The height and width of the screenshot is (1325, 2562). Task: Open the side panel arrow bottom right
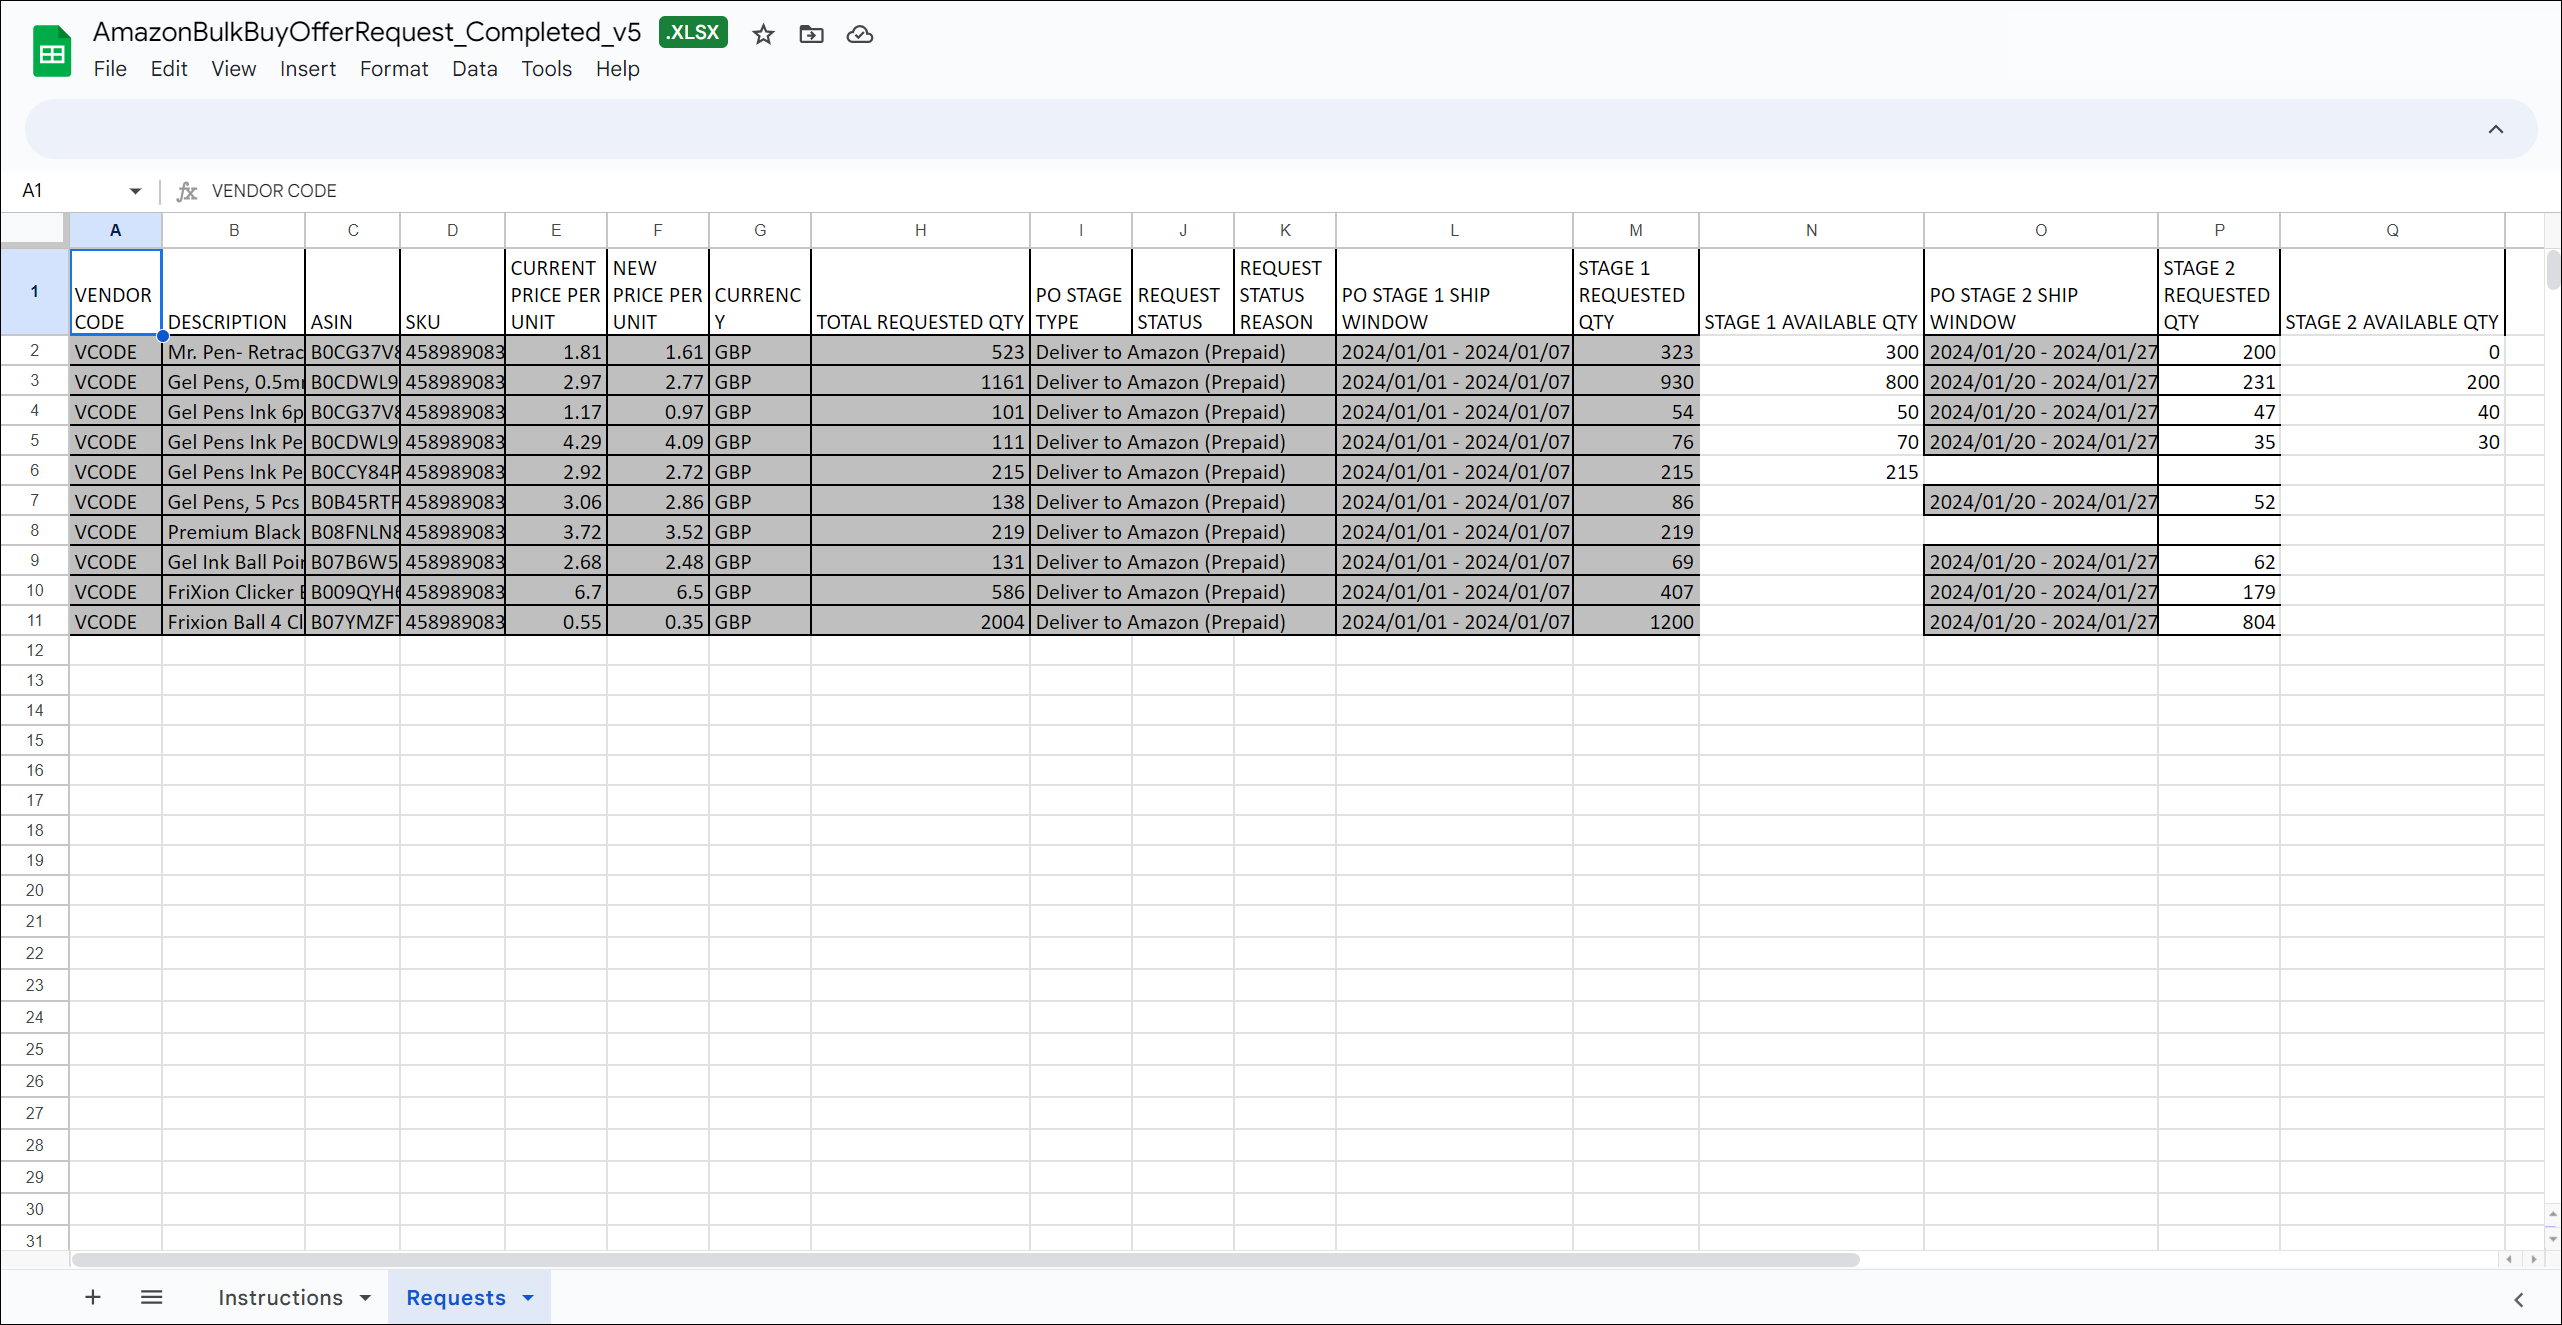point(2518,1299)
